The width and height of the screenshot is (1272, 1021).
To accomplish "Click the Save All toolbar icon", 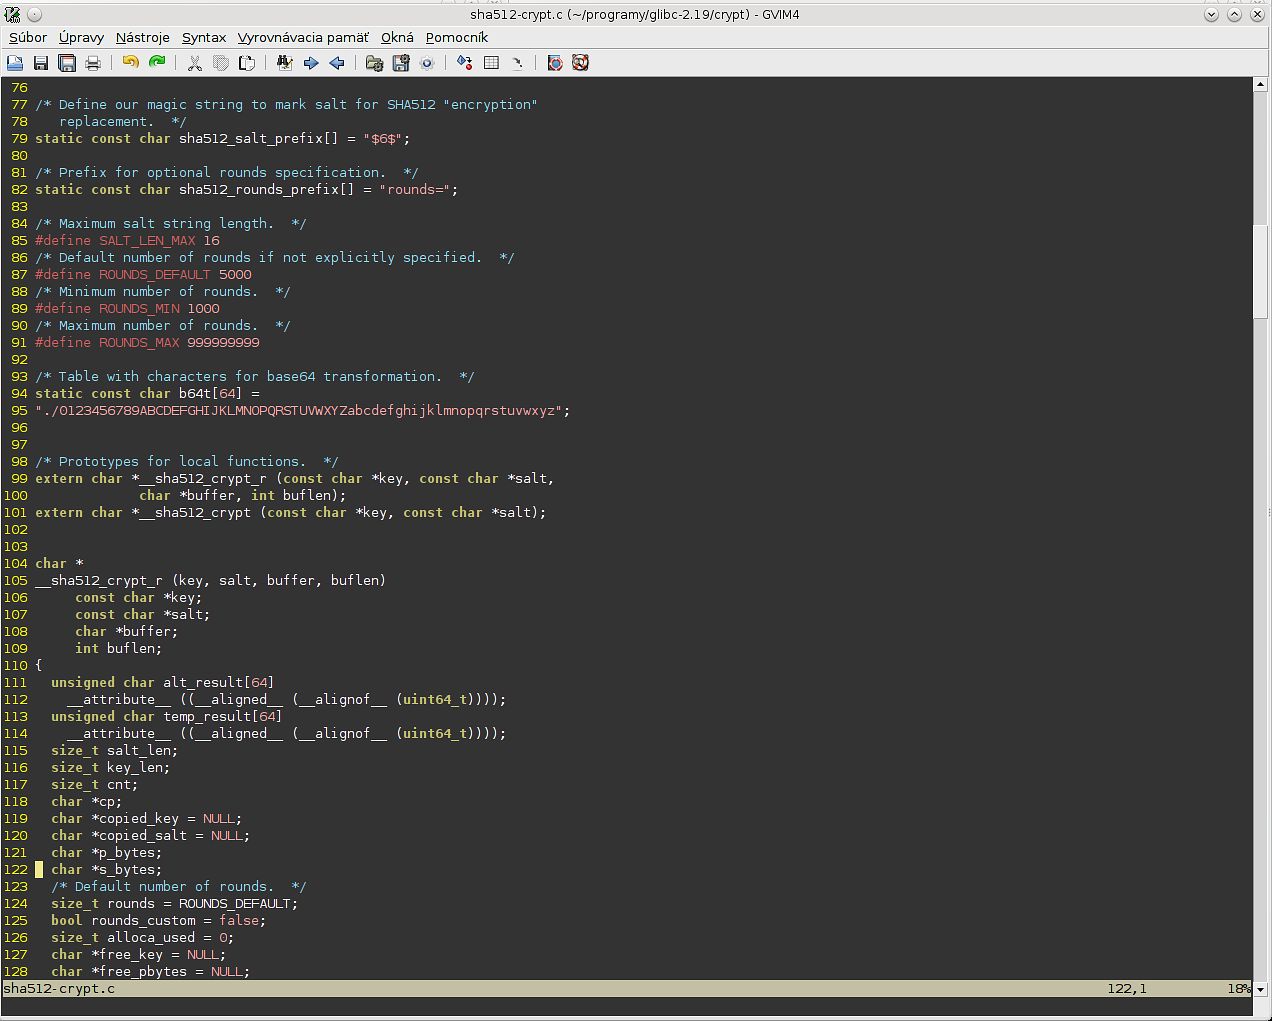I will coord(67,63).
